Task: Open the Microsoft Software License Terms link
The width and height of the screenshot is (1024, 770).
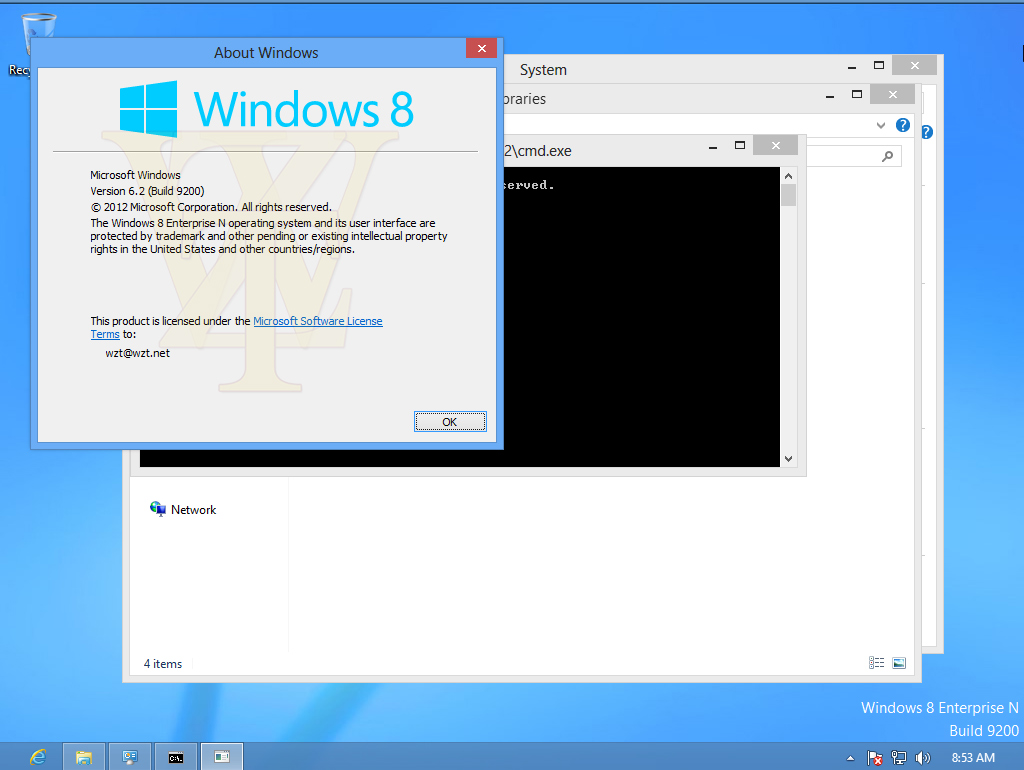Action: pos(318,321)
